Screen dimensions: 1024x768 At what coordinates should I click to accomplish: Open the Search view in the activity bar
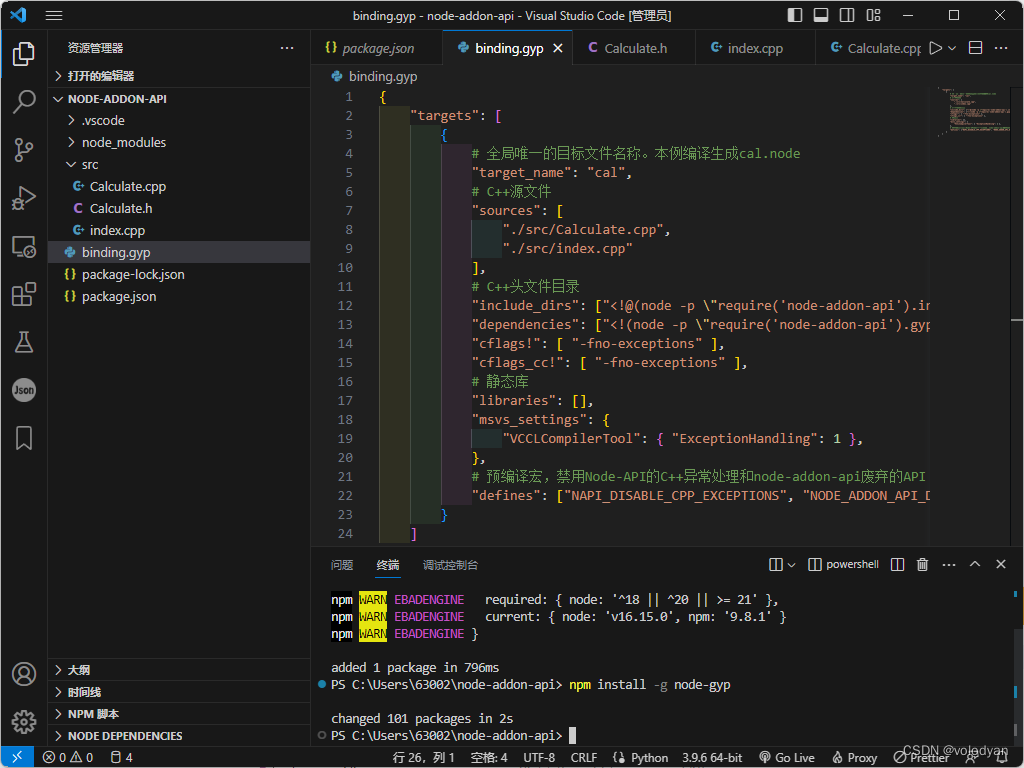(x=24, y=102)
